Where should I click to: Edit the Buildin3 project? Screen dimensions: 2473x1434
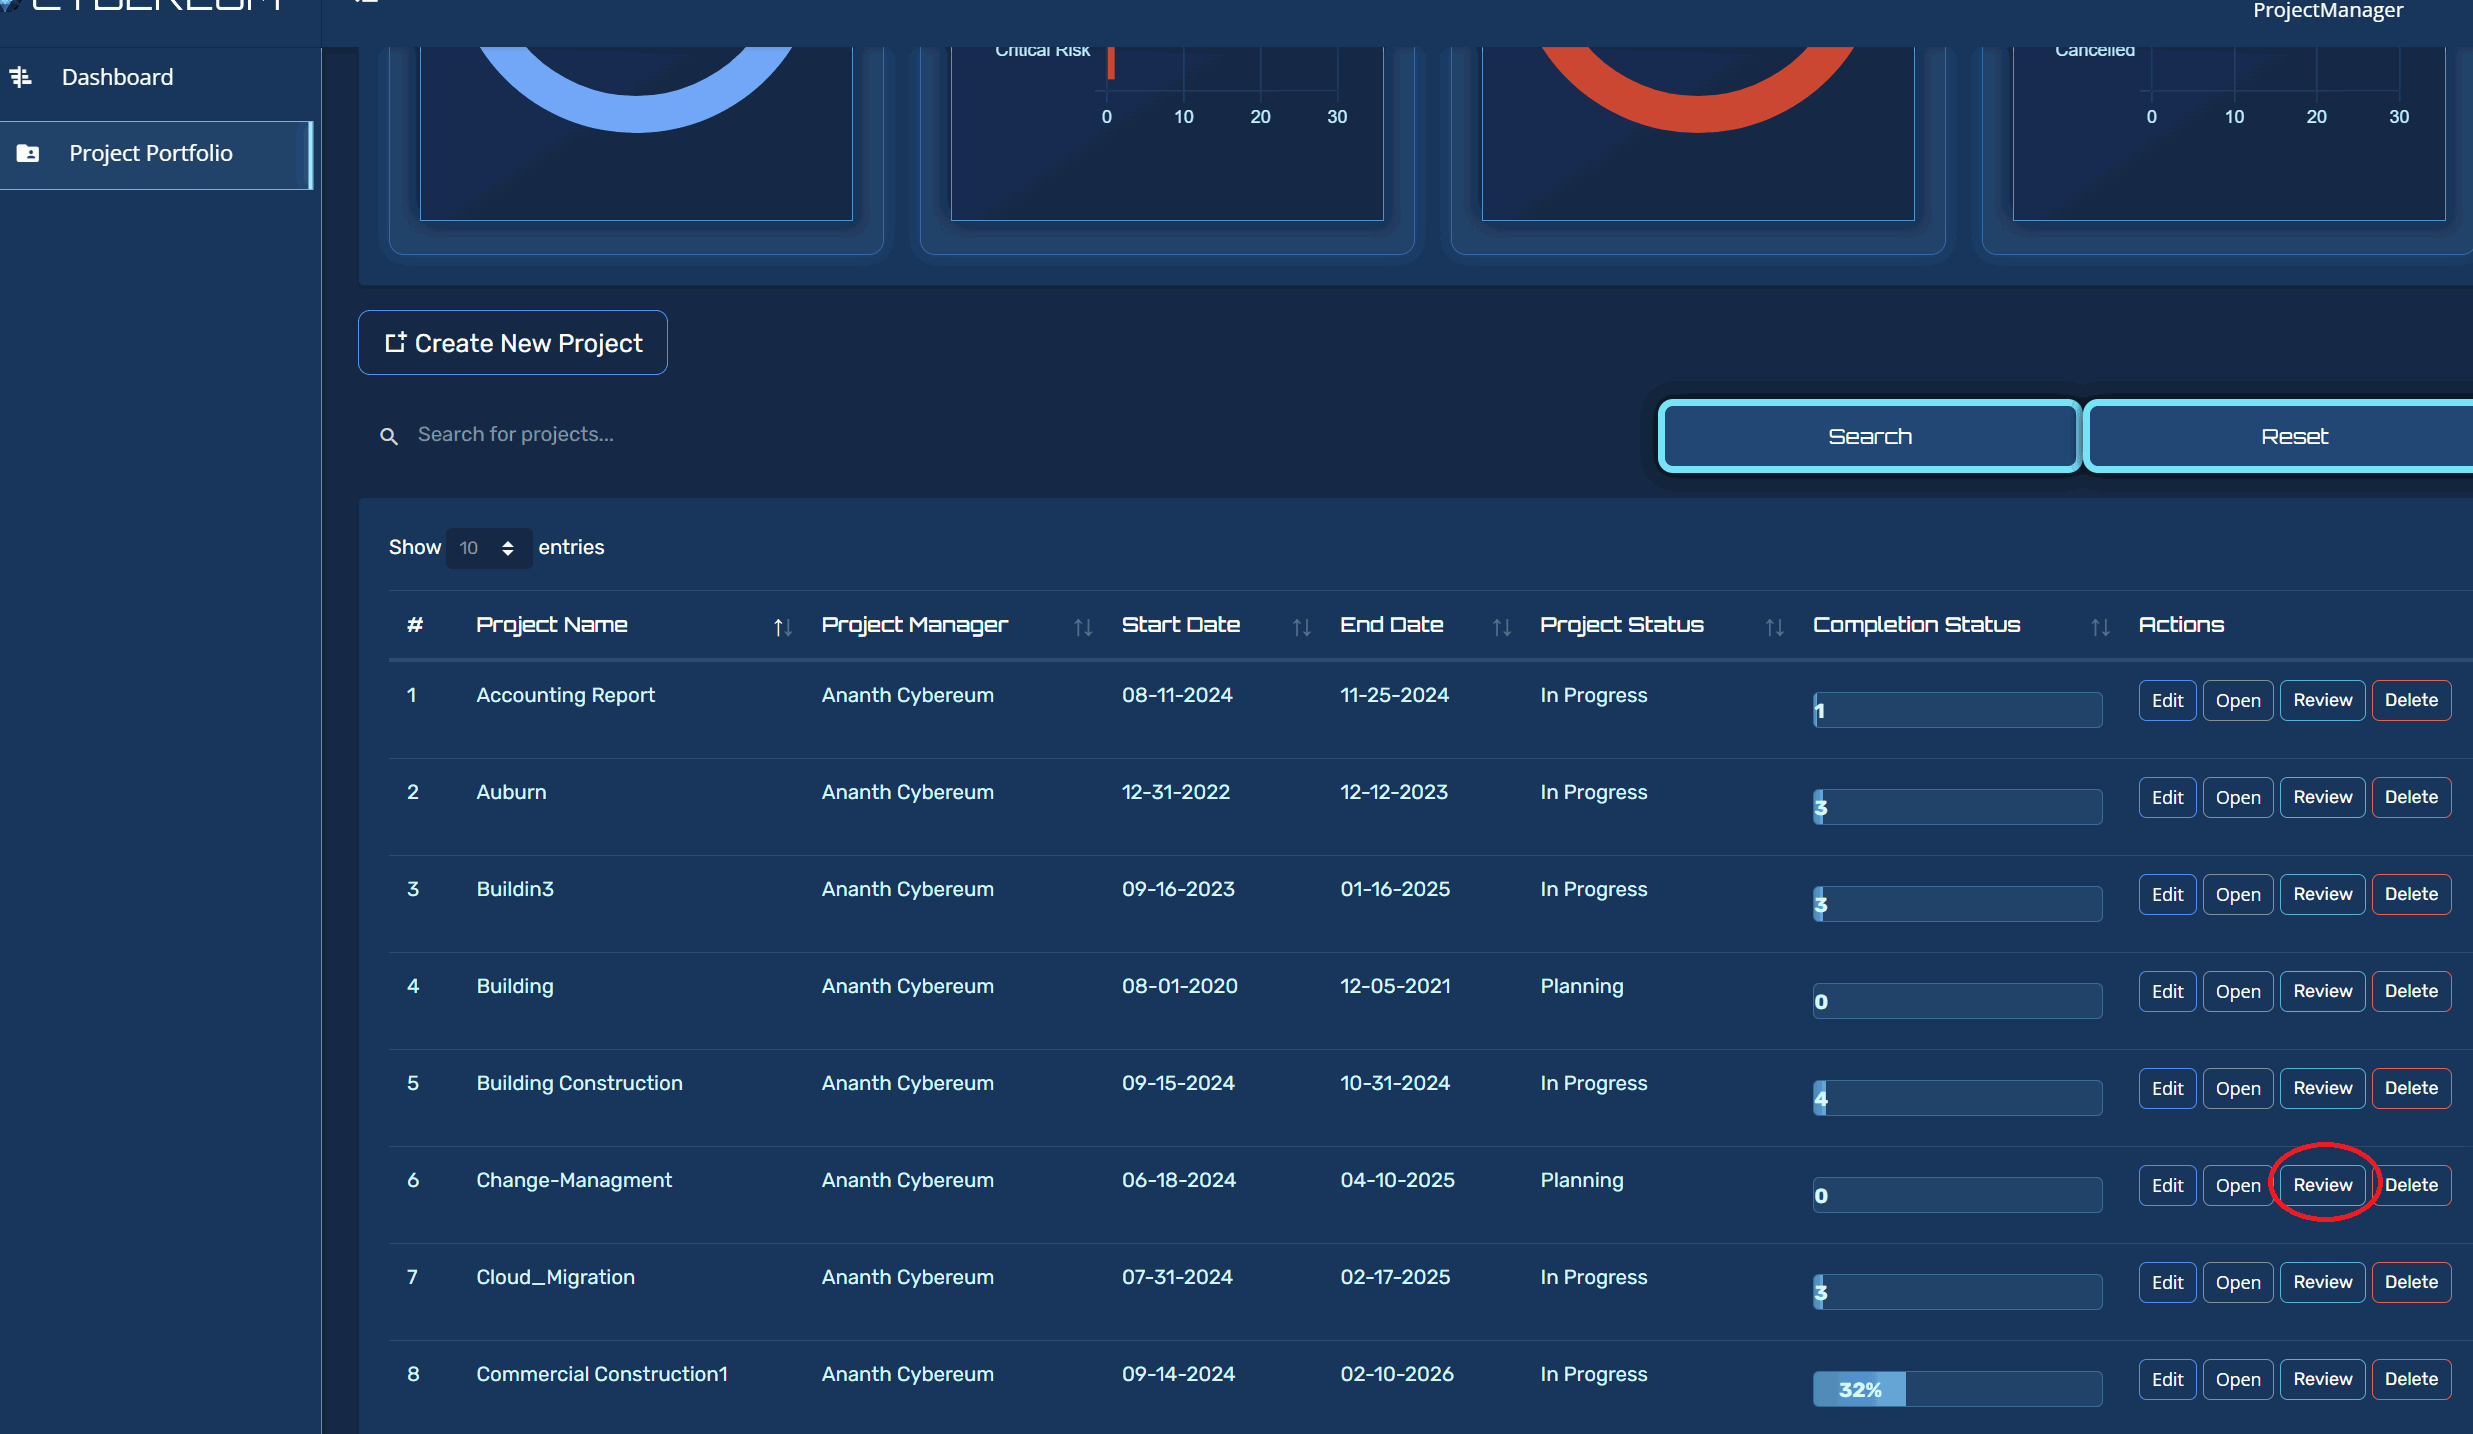pyautogui.click(x=2167, y=894)
